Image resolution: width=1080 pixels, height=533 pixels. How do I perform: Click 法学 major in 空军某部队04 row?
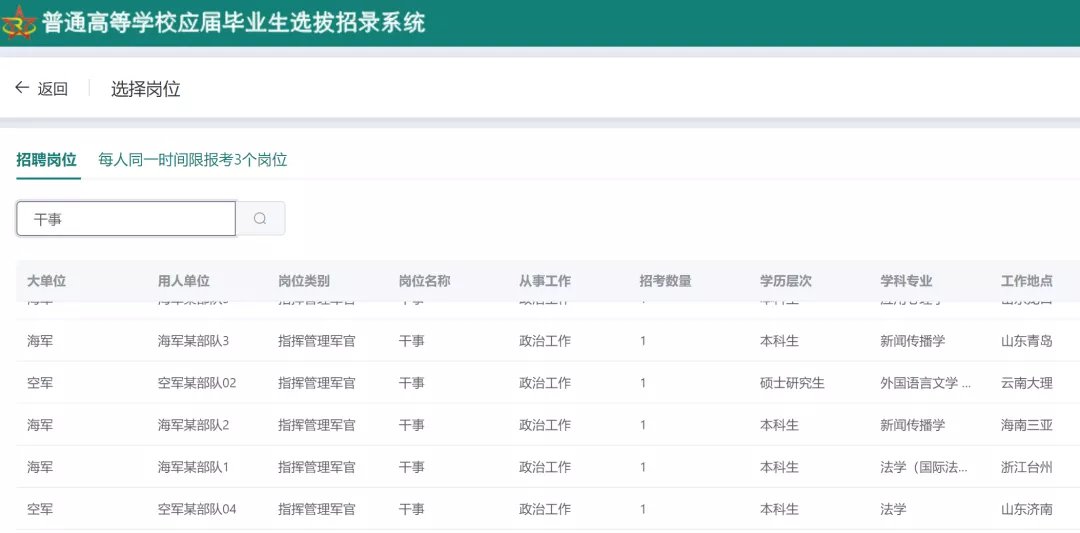pos(893,510)
